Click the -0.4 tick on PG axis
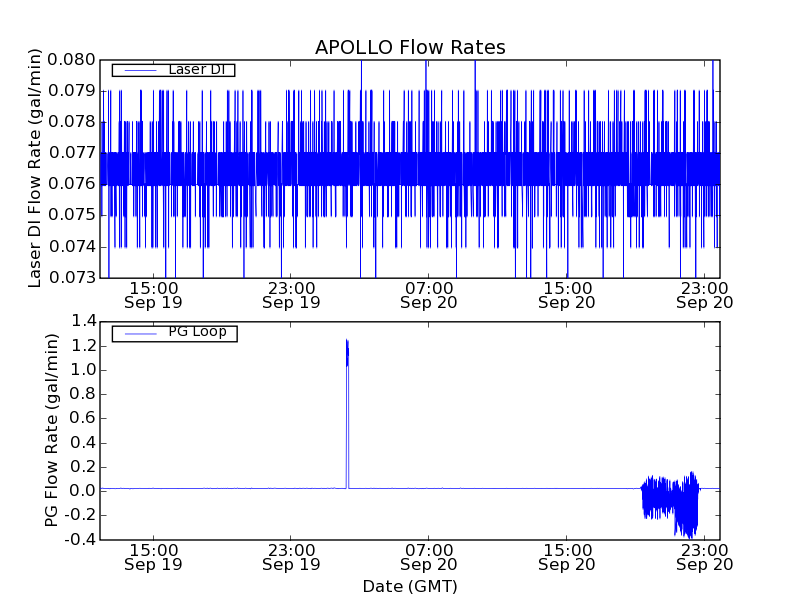 pos(82,539)
